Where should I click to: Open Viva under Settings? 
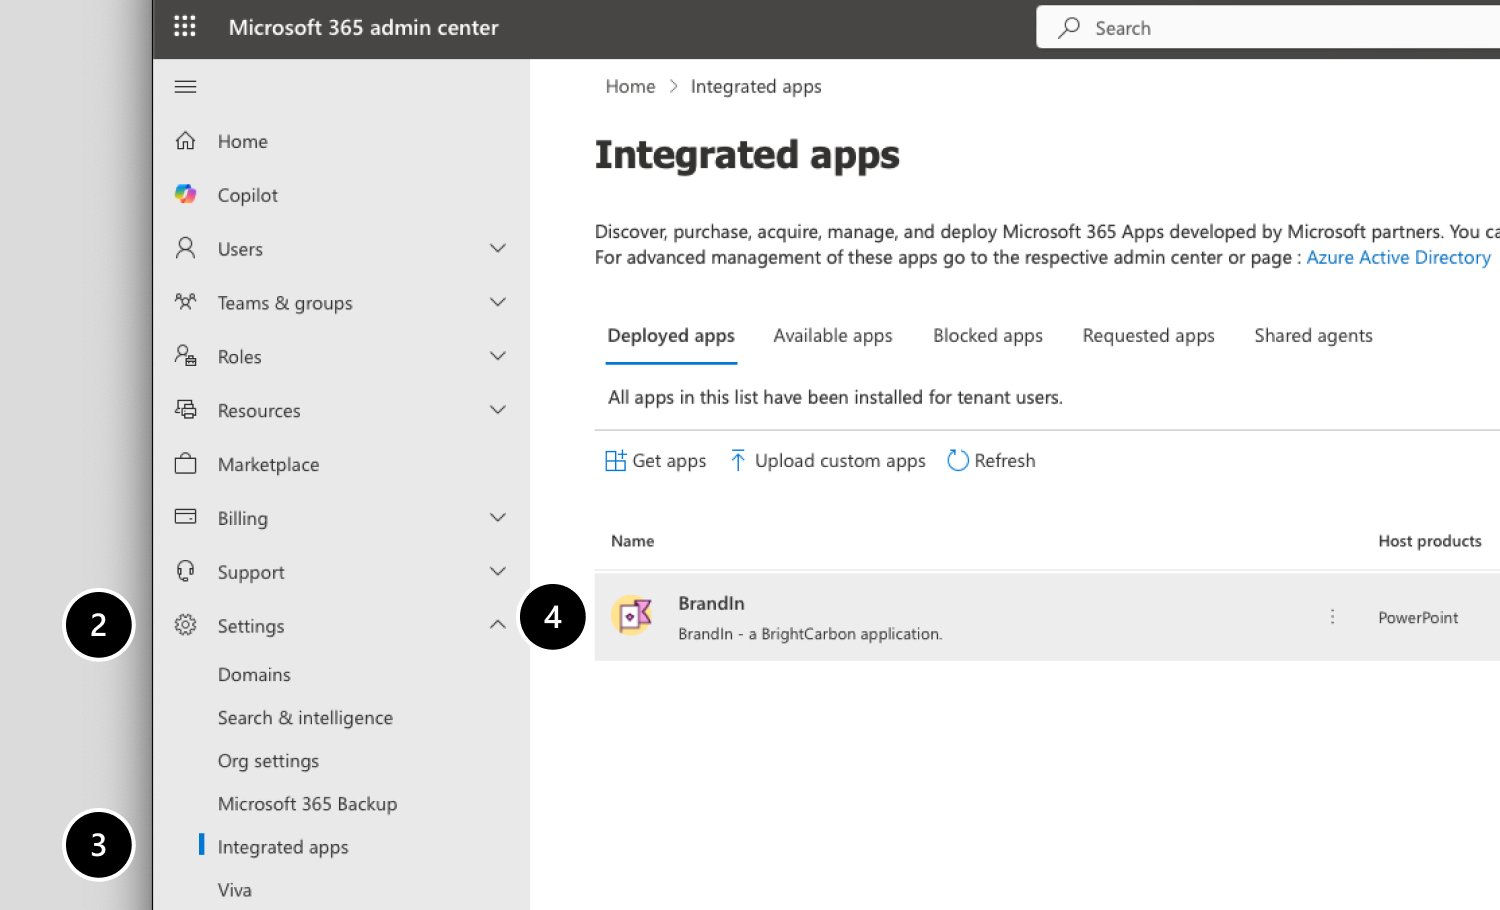pyautogui.click(x=235, y=890)
